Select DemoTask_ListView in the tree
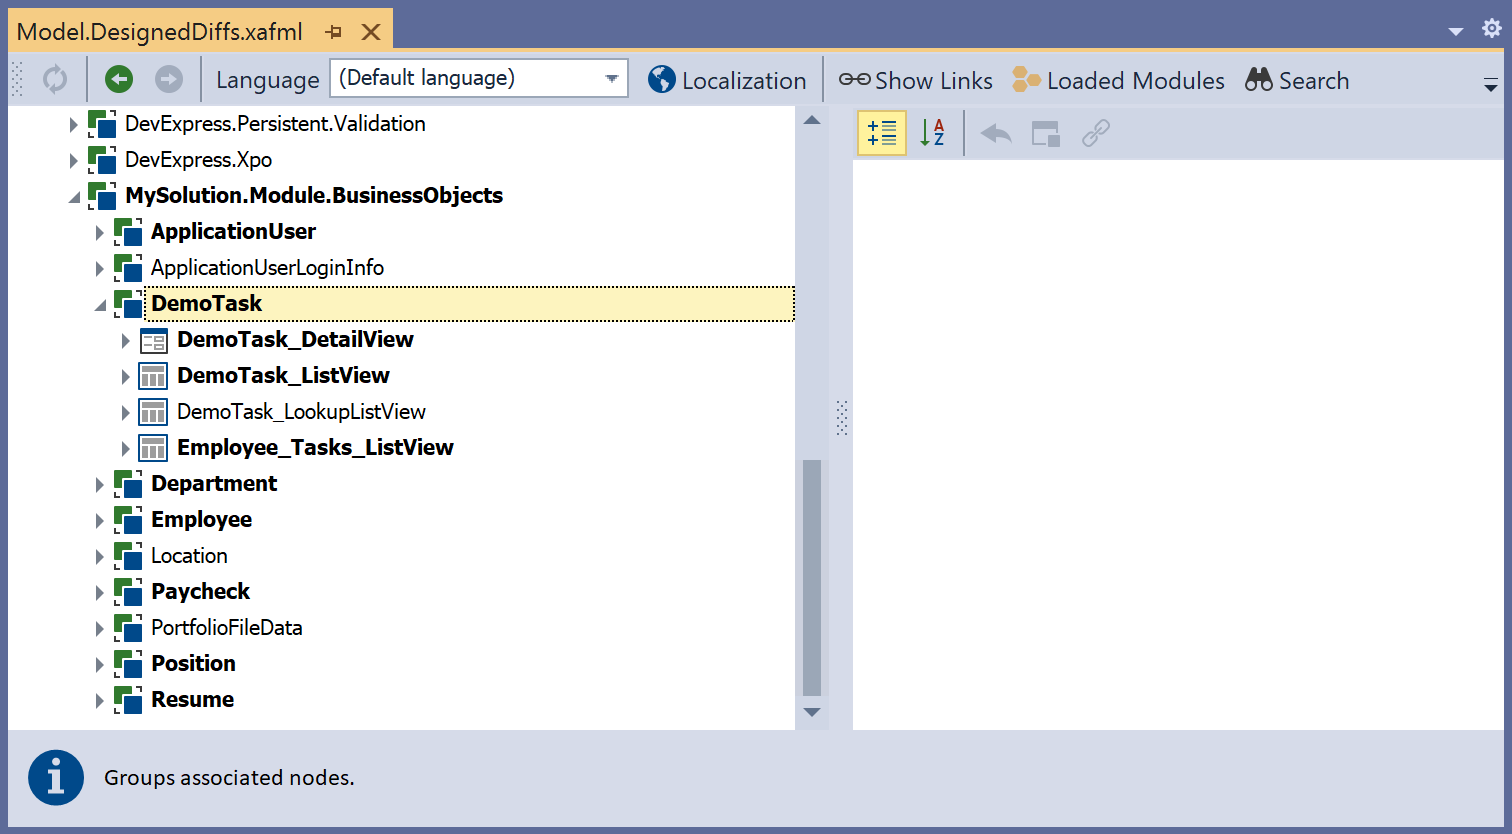The width and height of the screenshot is (1512, 834). tap(283, 376)
